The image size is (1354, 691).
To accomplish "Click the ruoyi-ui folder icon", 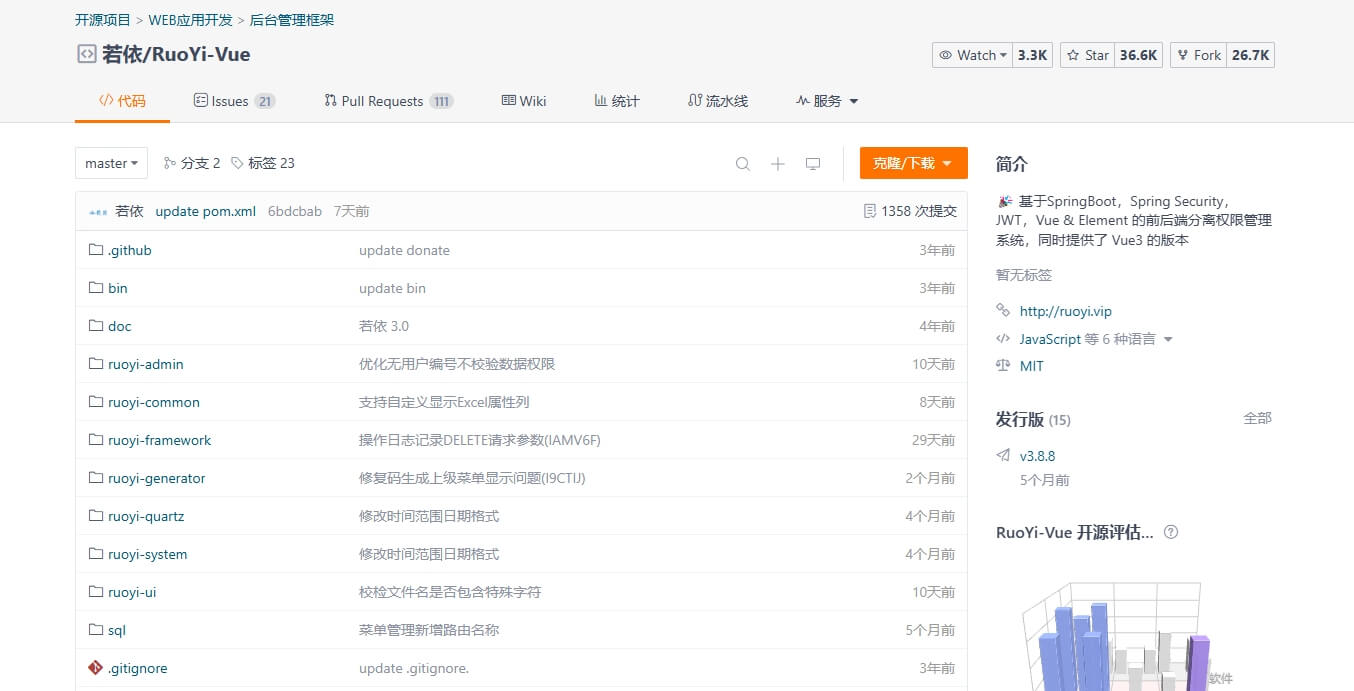I will 96,592.
